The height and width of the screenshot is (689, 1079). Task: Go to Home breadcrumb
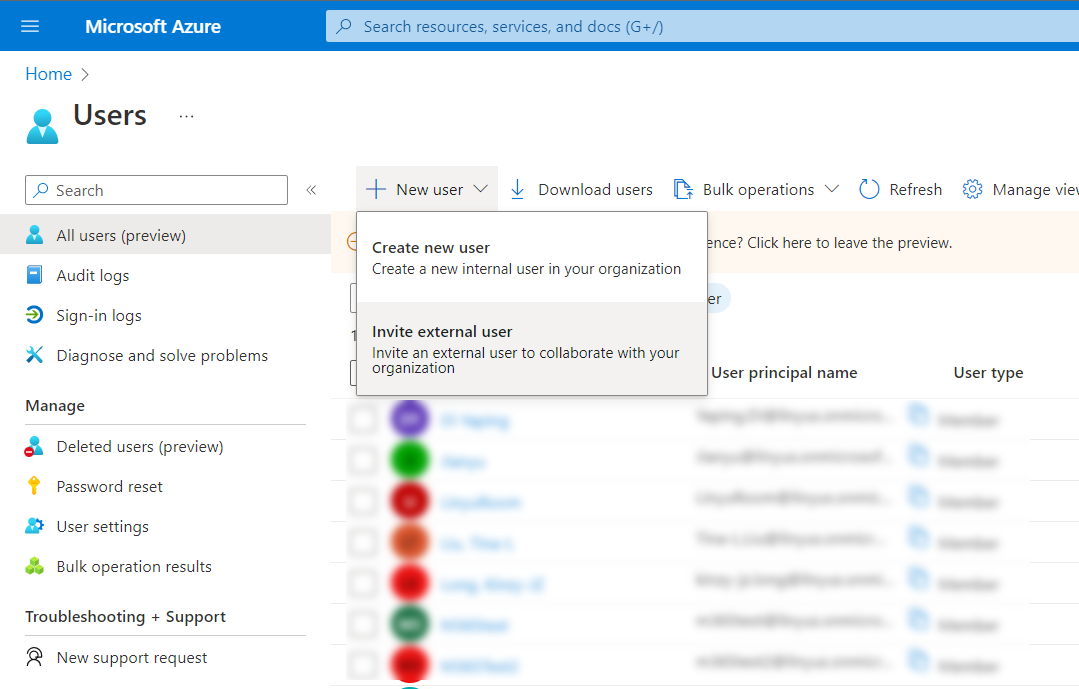[48, 74]
